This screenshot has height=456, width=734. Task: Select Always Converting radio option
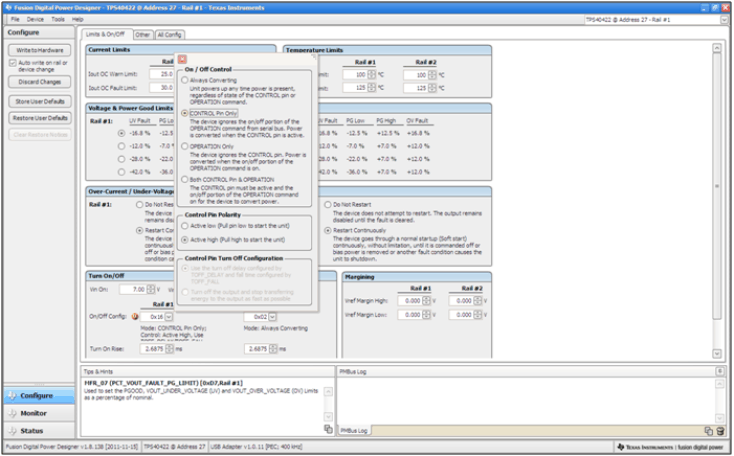coord(185,80)
